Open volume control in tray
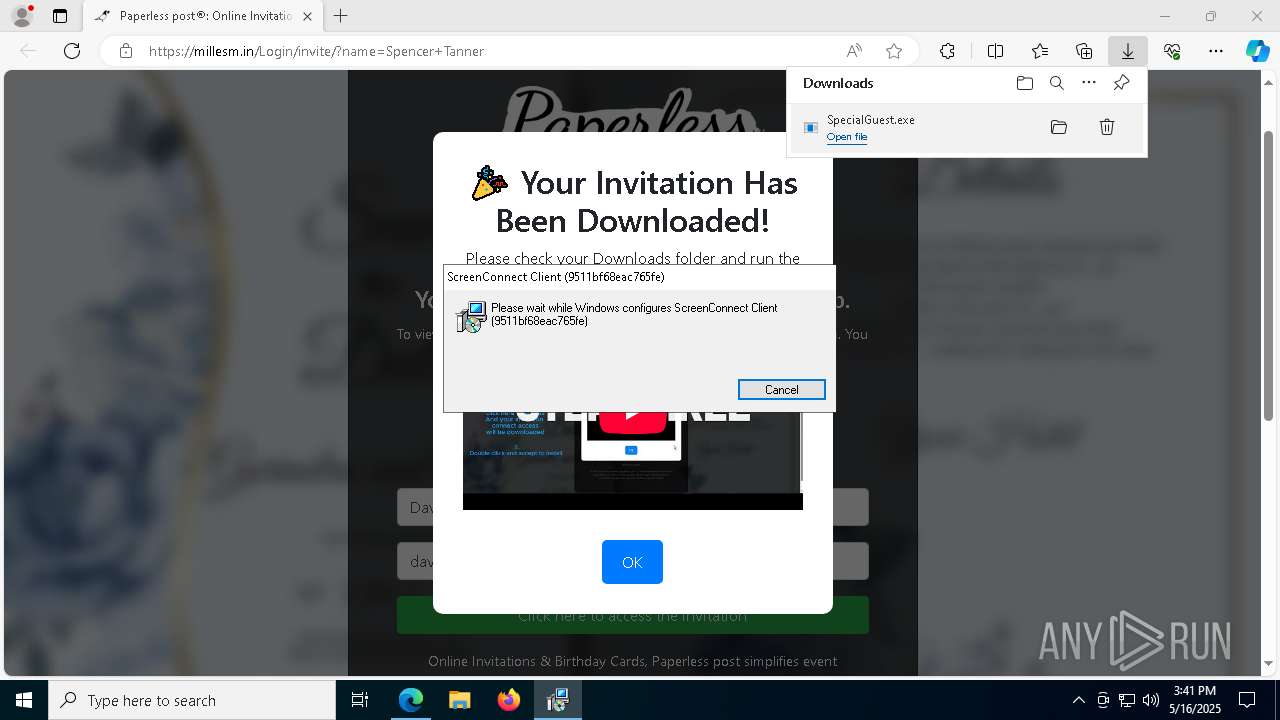This screenshot has height=720, width=1280. click(x=1151, y=700)
